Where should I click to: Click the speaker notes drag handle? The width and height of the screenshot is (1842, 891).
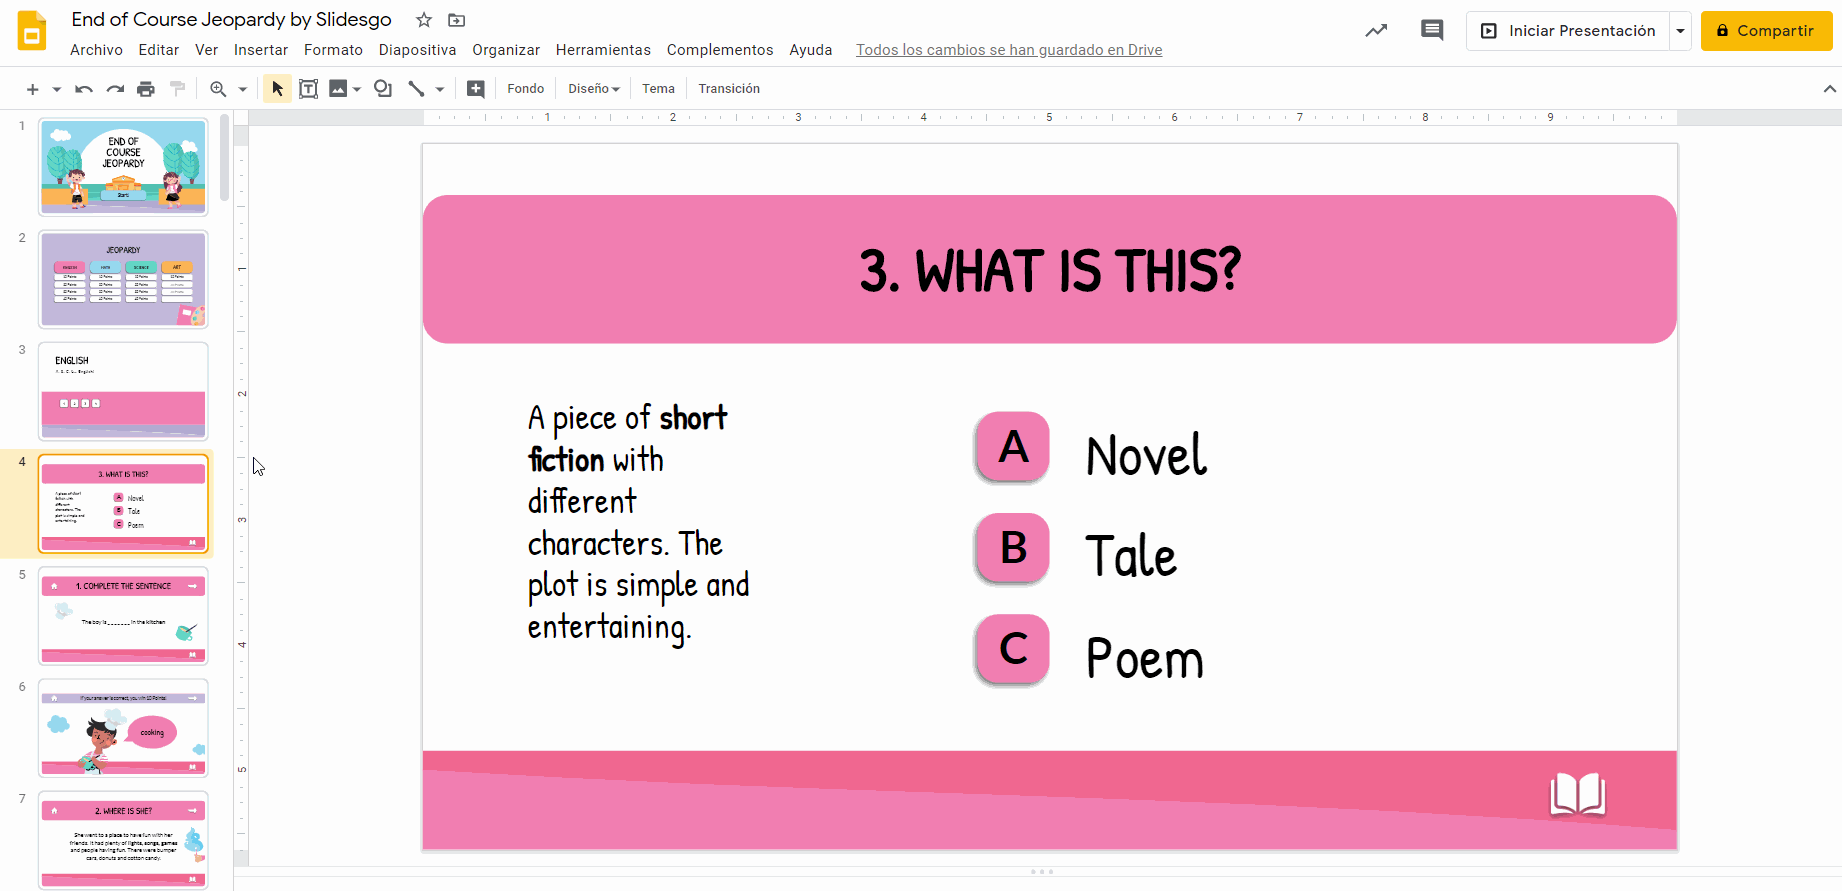pos(1042,872)
